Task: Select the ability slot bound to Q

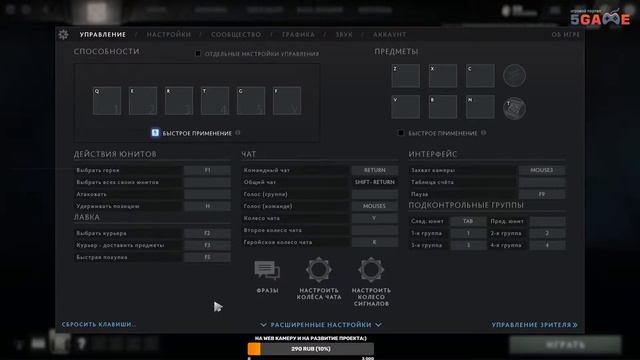Action: [107, 100]
